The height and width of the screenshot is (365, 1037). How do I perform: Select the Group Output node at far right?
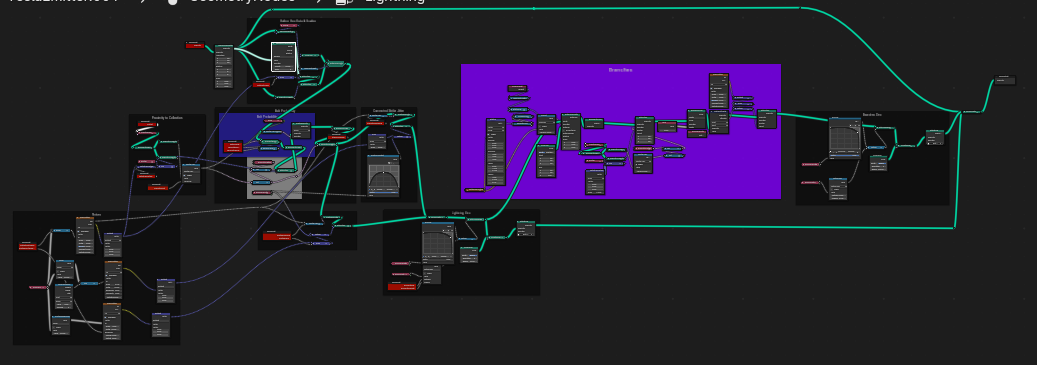pyautogui.click(x=1005, y=80)
